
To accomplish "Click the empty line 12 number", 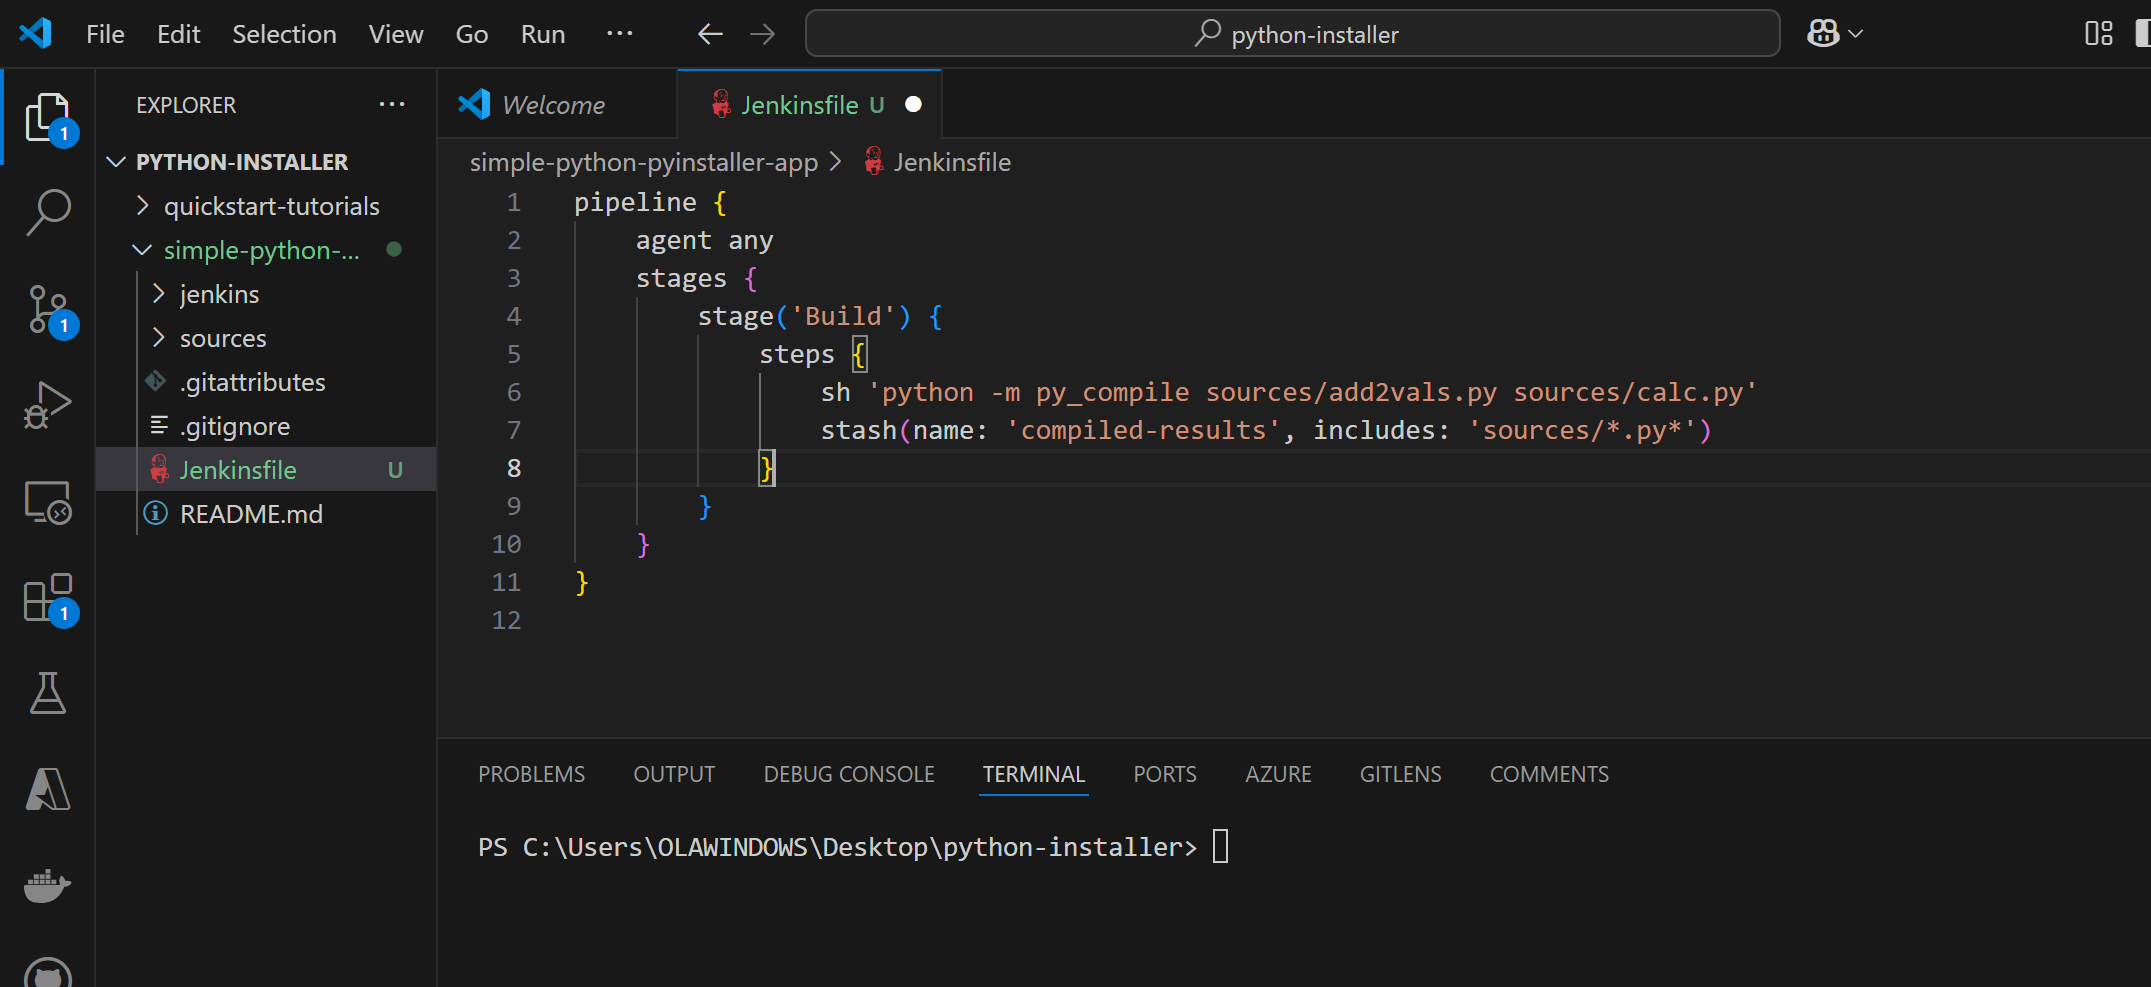I will (506, 620).
